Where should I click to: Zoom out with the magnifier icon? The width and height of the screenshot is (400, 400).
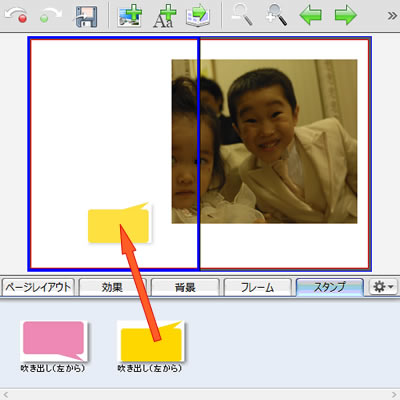pos(242,15)
